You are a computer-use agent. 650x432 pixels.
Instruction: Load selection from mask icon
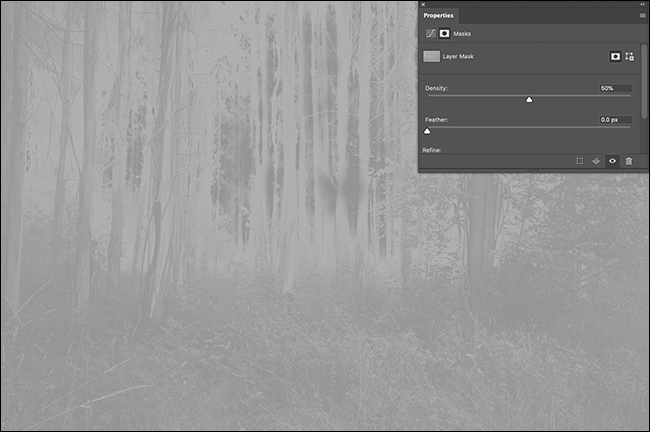(x=580, y=161)
